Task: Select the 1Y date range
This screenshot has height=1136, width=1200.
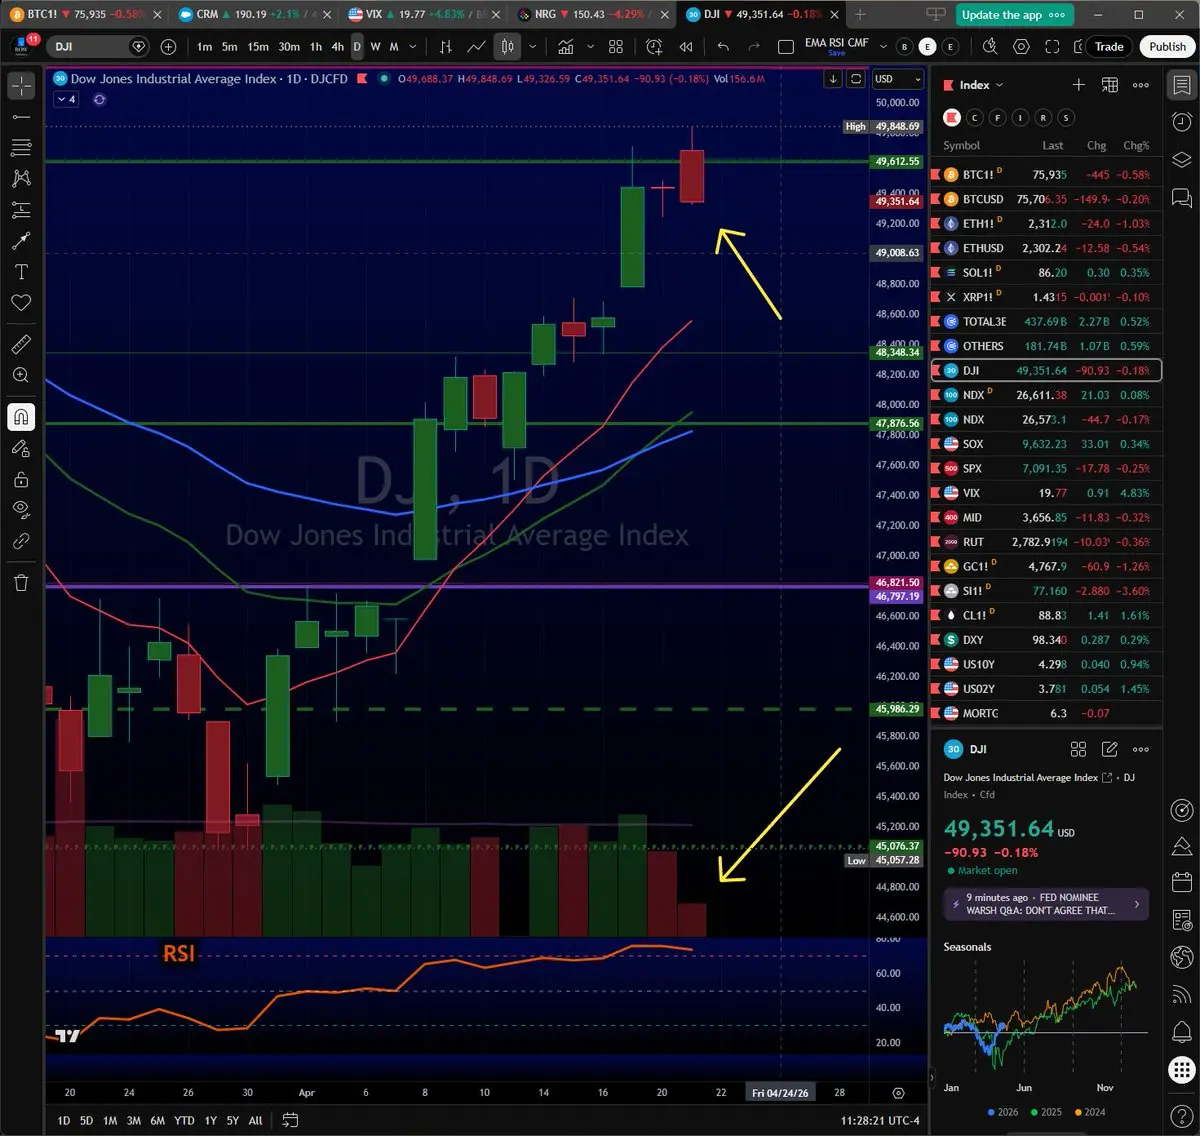Action: coord(210,1120)
